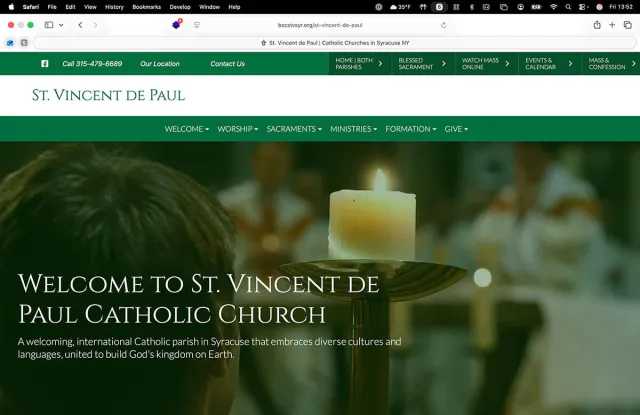
Task: Expand the Worship menu
Action: tap(238, 129)
